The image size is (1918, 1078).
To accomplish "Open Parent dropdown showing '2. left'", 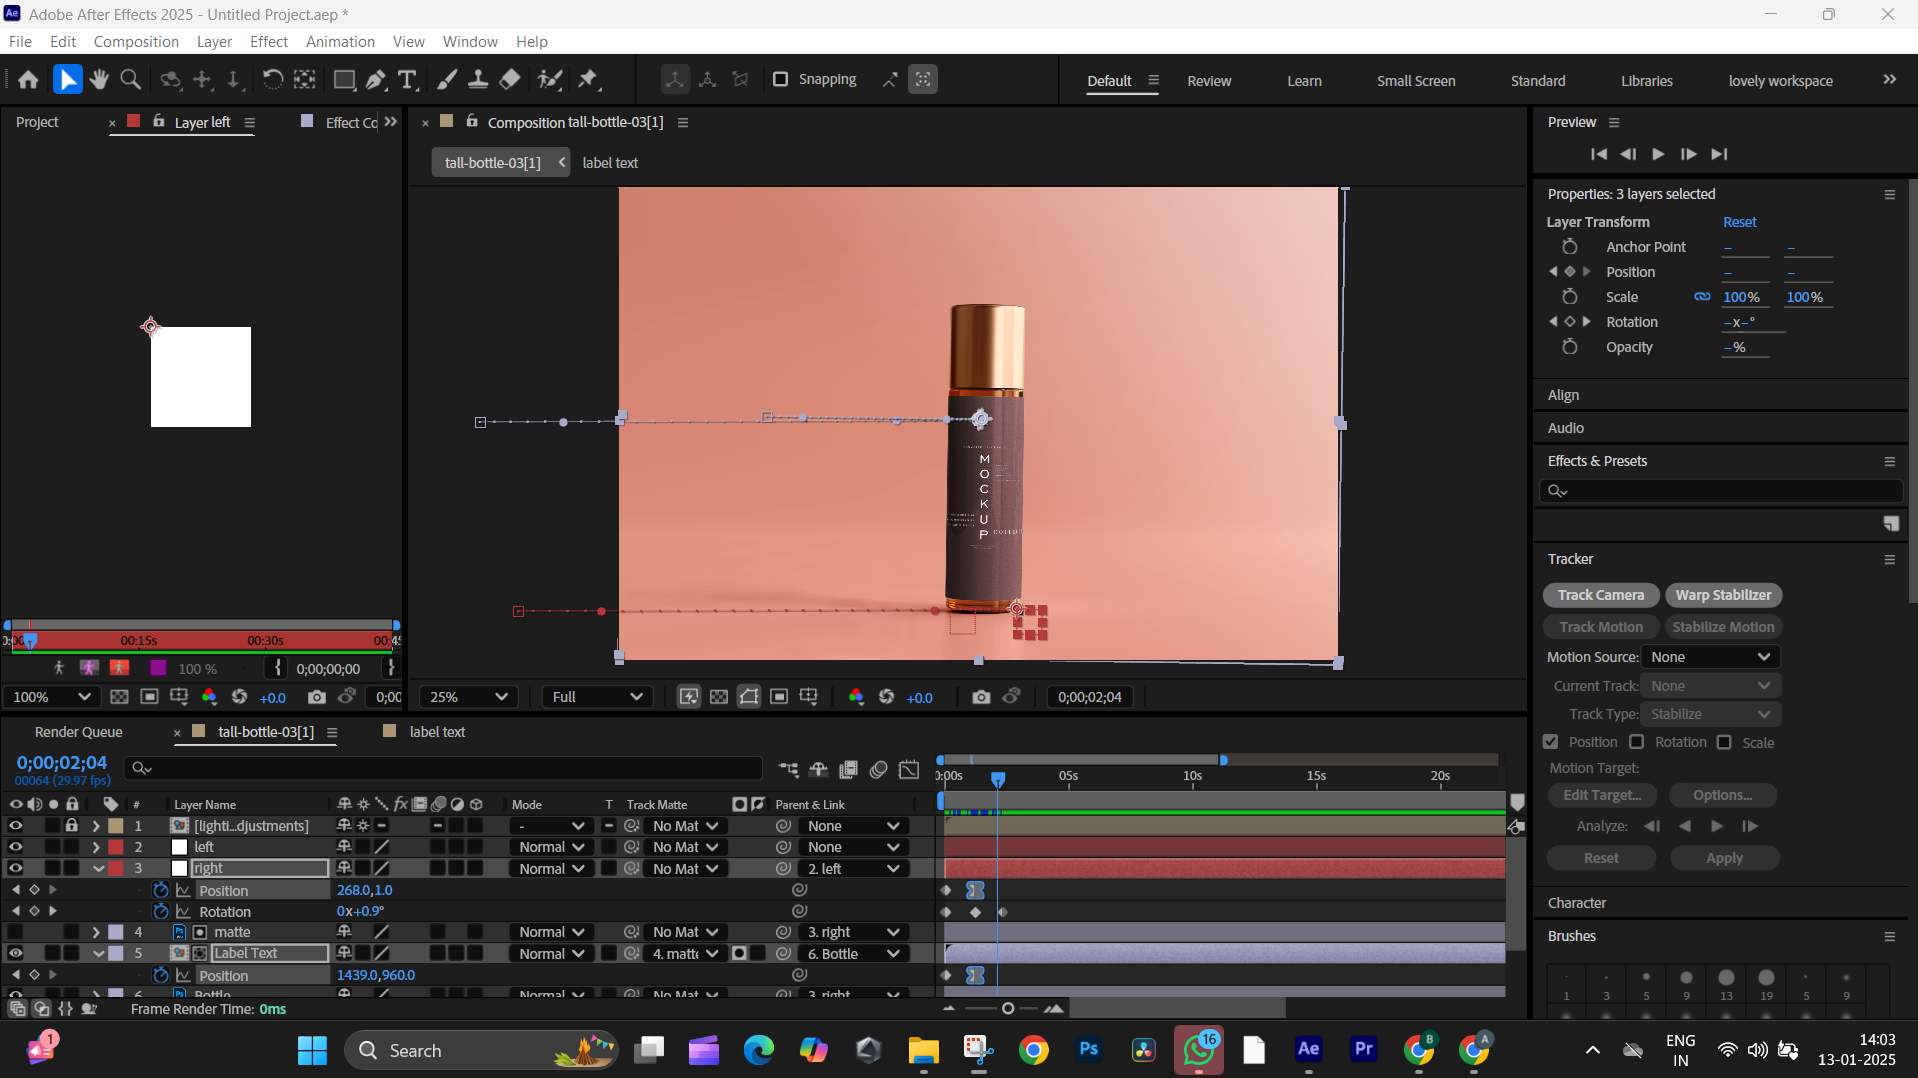I will (853, 869).
